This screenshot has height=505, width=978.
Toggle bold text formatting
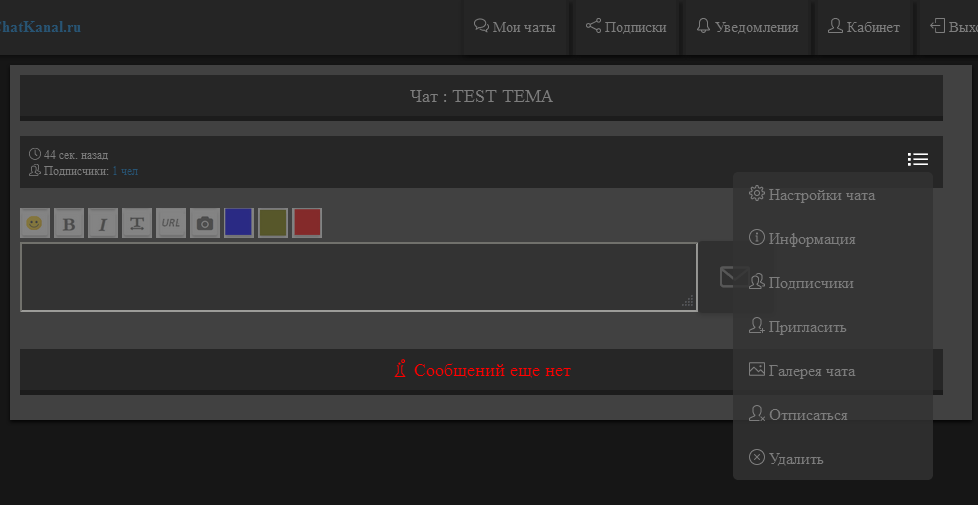[69, 223]
